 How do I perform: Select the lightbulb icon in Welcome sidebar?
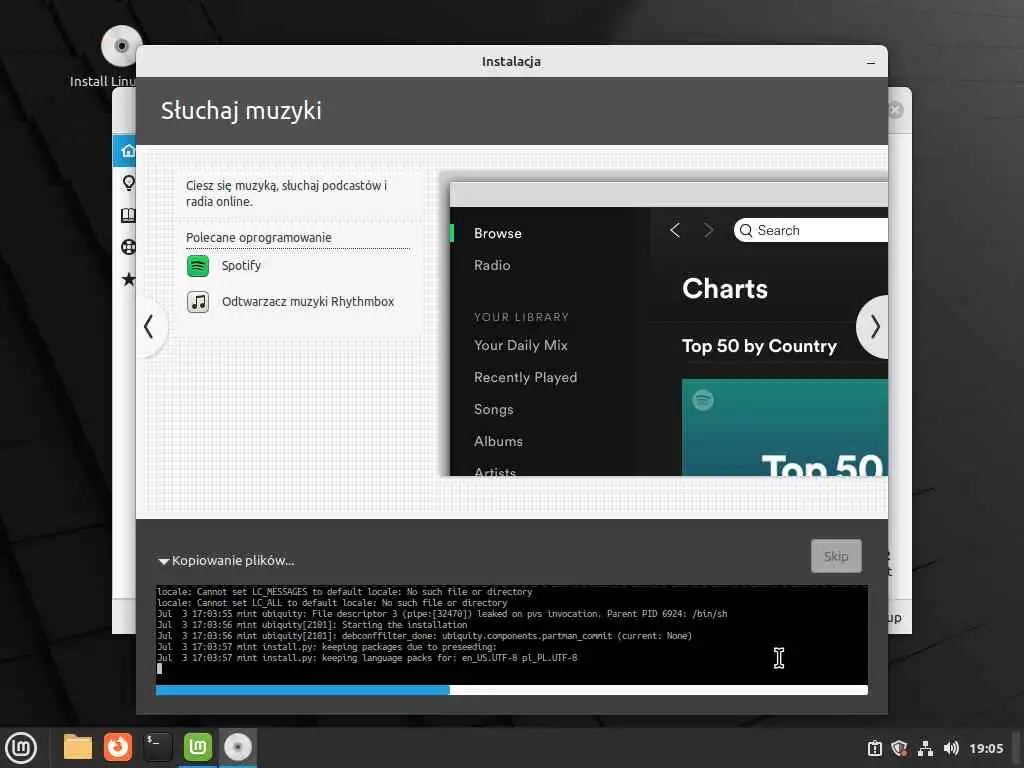click(x=128, y=183)
